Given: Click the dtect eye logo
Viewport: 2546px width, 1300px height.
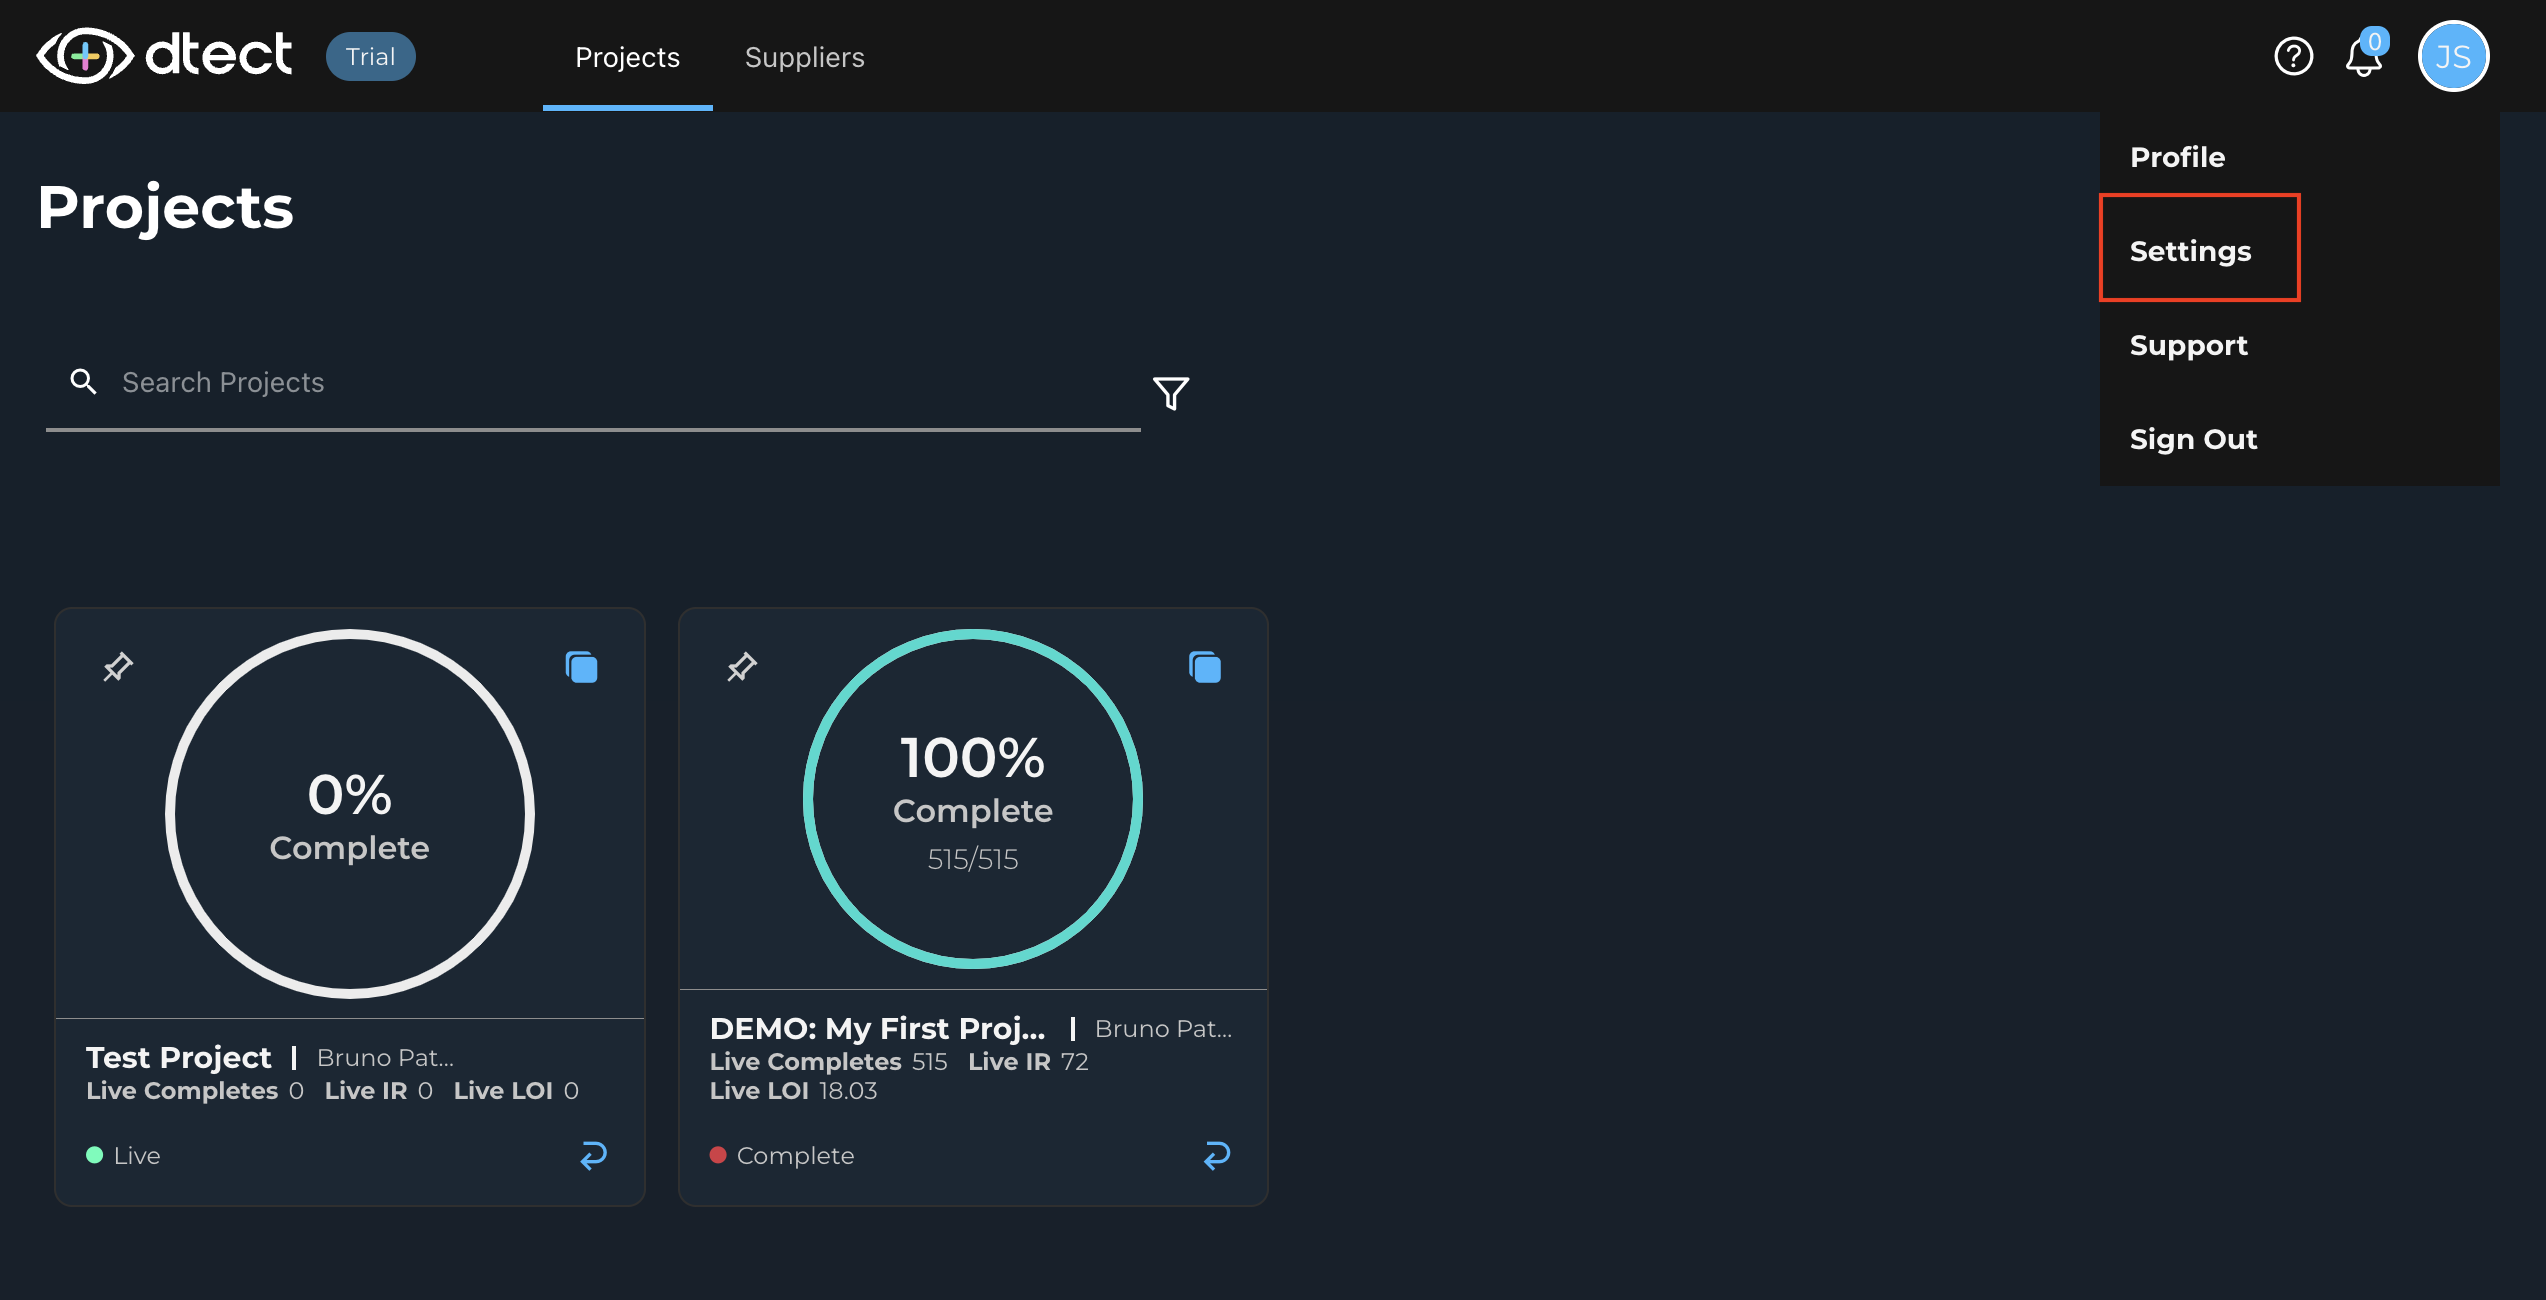Looking at the screenshot, I should coord(85,56).
